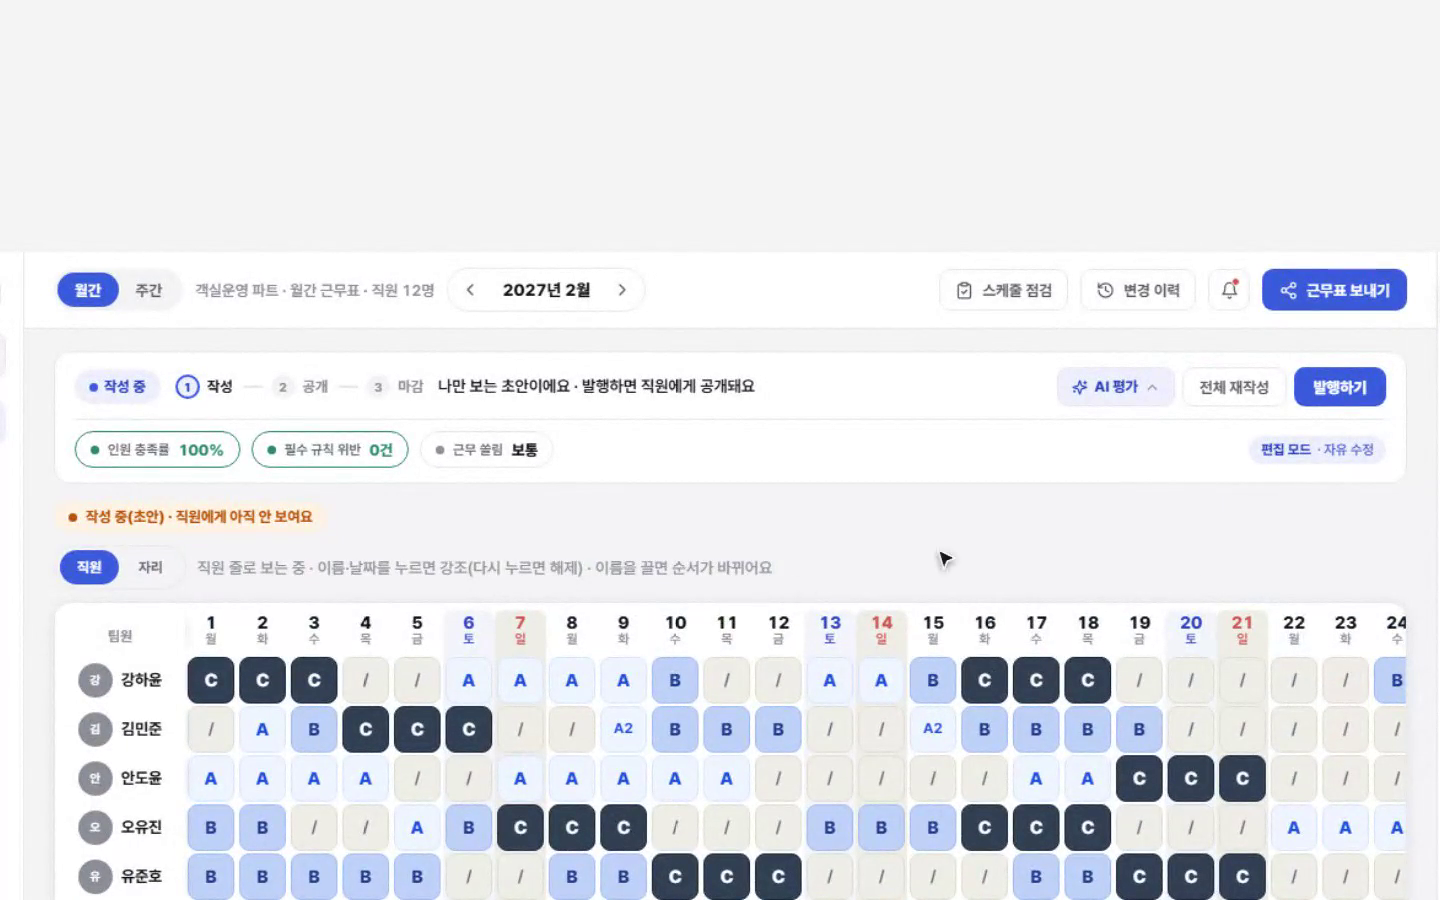Go to next month with right chevron

click(x=622, y=290)
